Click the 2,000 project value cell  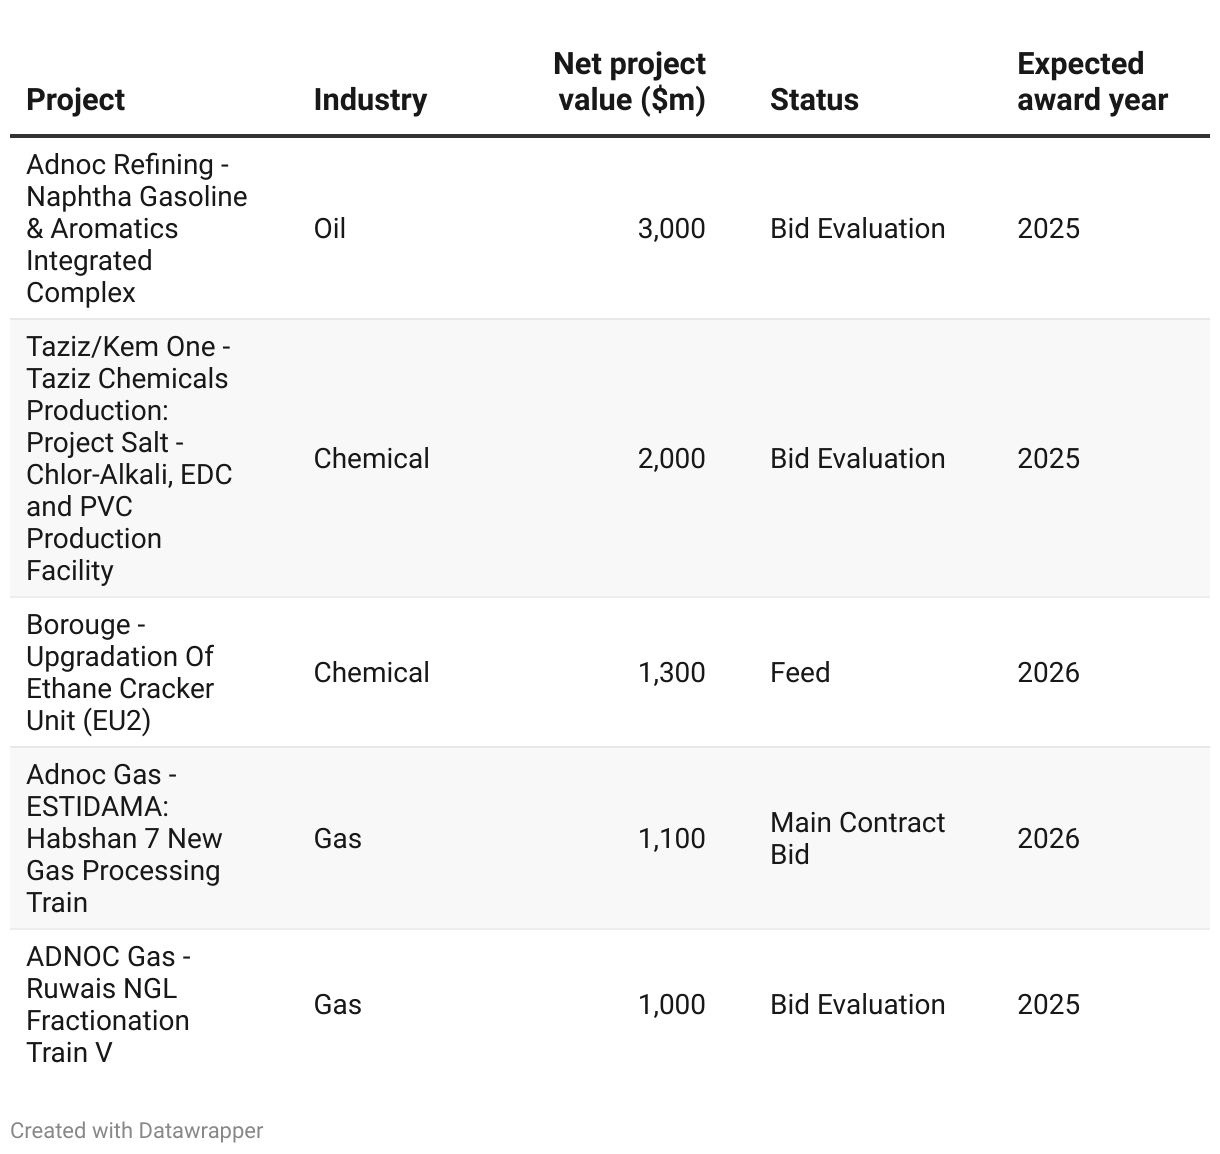tap(672, 459)
